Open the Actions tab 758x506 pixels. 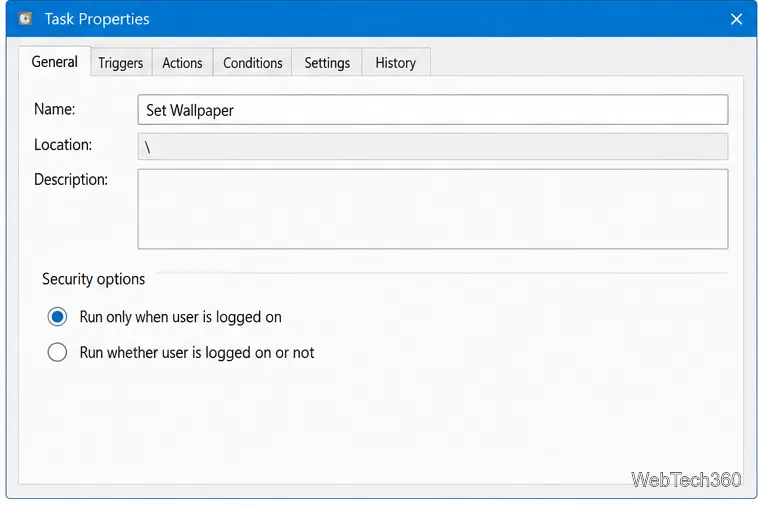pos(182,63)
